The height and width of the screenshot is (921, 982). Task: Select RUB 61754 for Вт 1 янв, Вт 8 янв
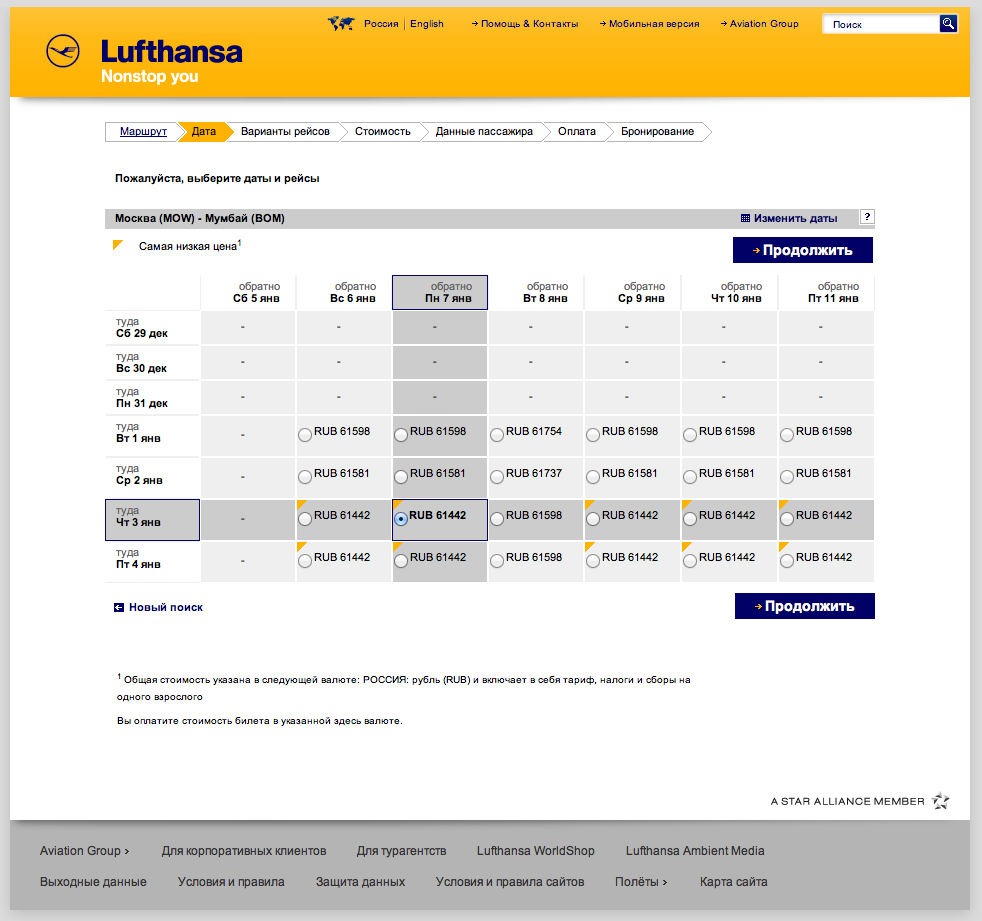[497, 435]
